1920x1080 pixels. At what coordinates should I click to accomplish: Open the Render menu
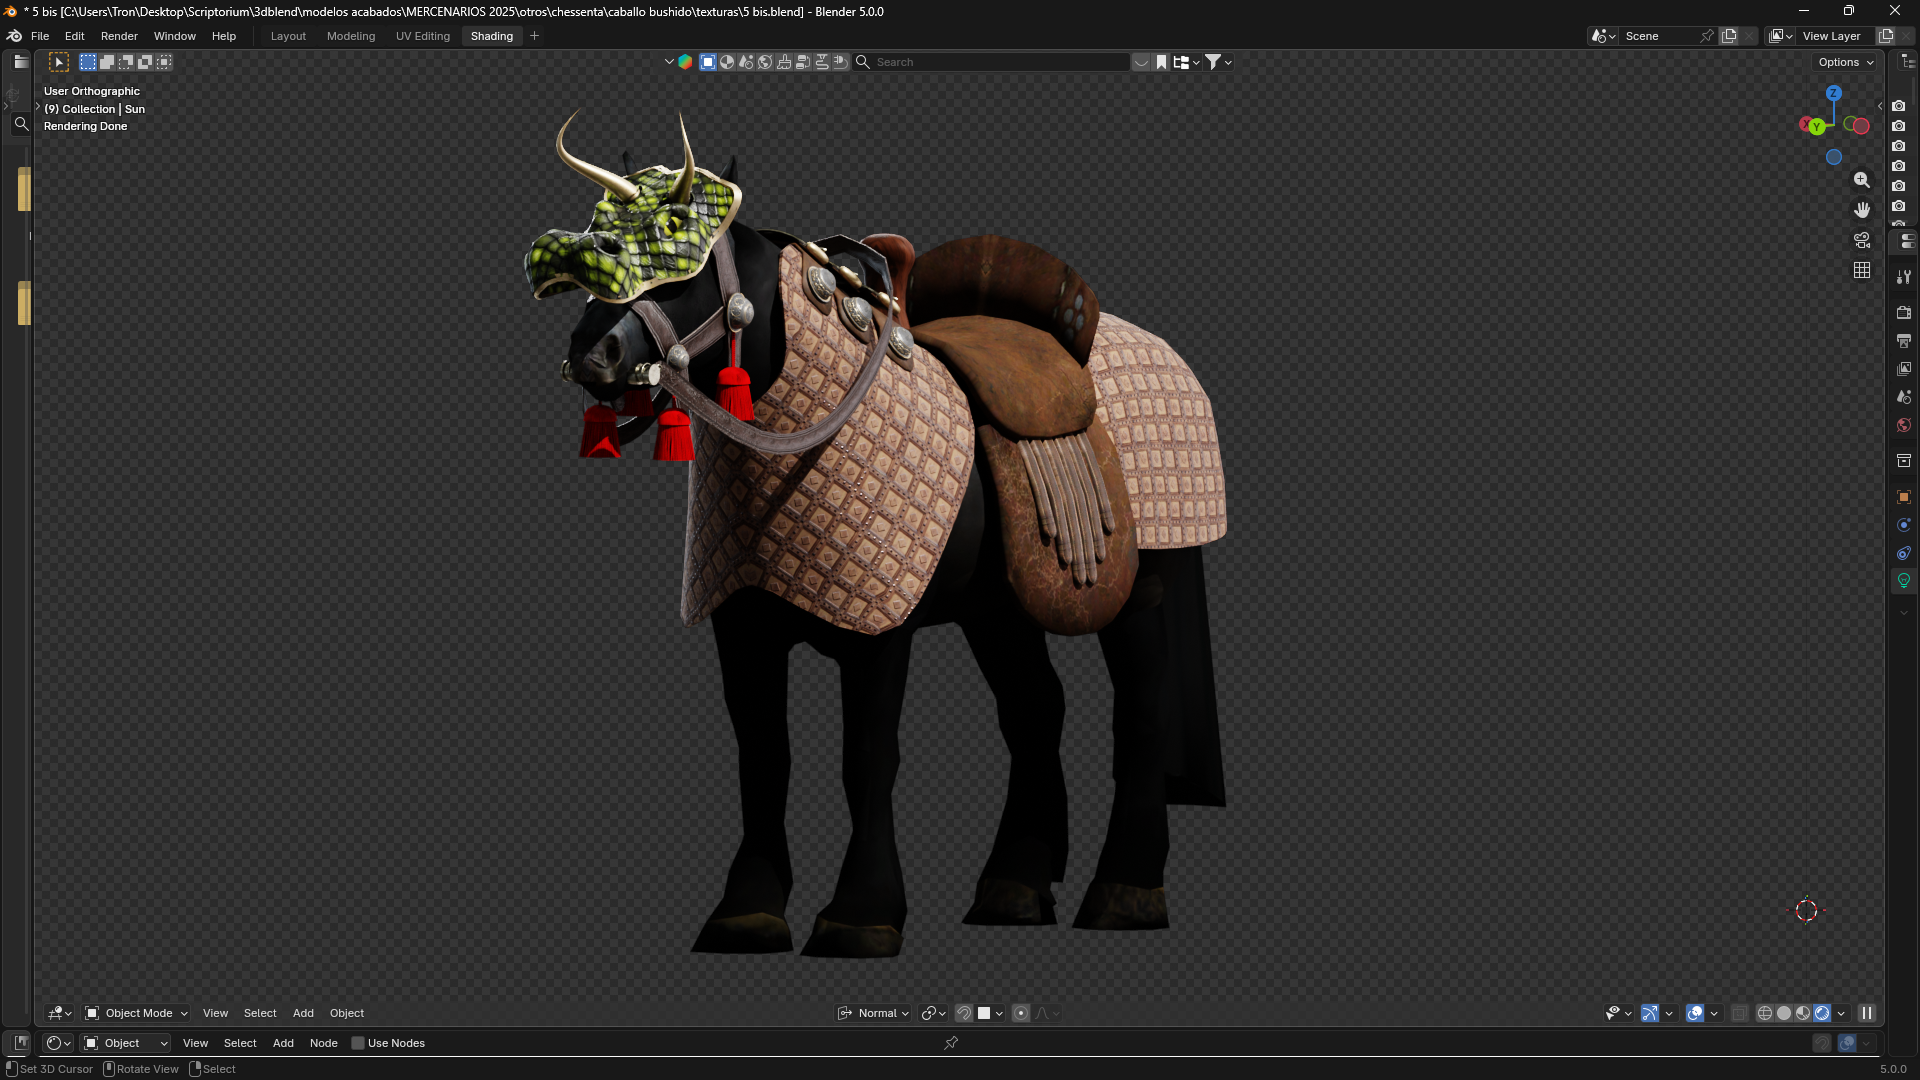pos(119,36)
